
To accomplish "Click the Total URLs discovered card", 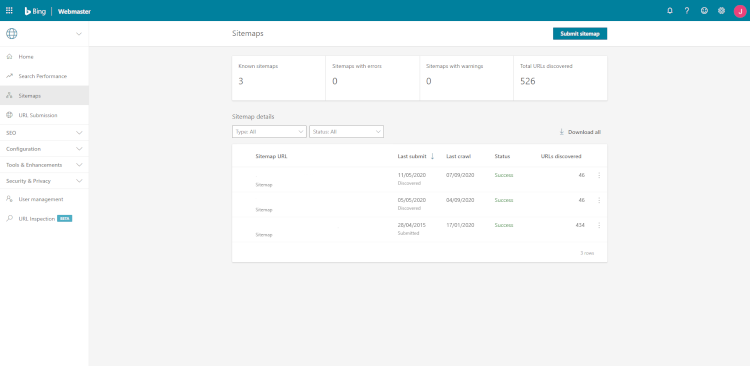I will (561, 78).
